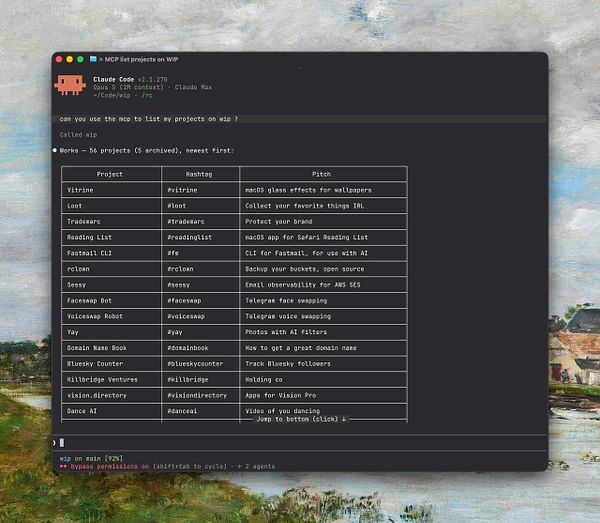
Task: Click 'macOS app for Safari Reading List' pitch
Action: [x=306, y=237]
